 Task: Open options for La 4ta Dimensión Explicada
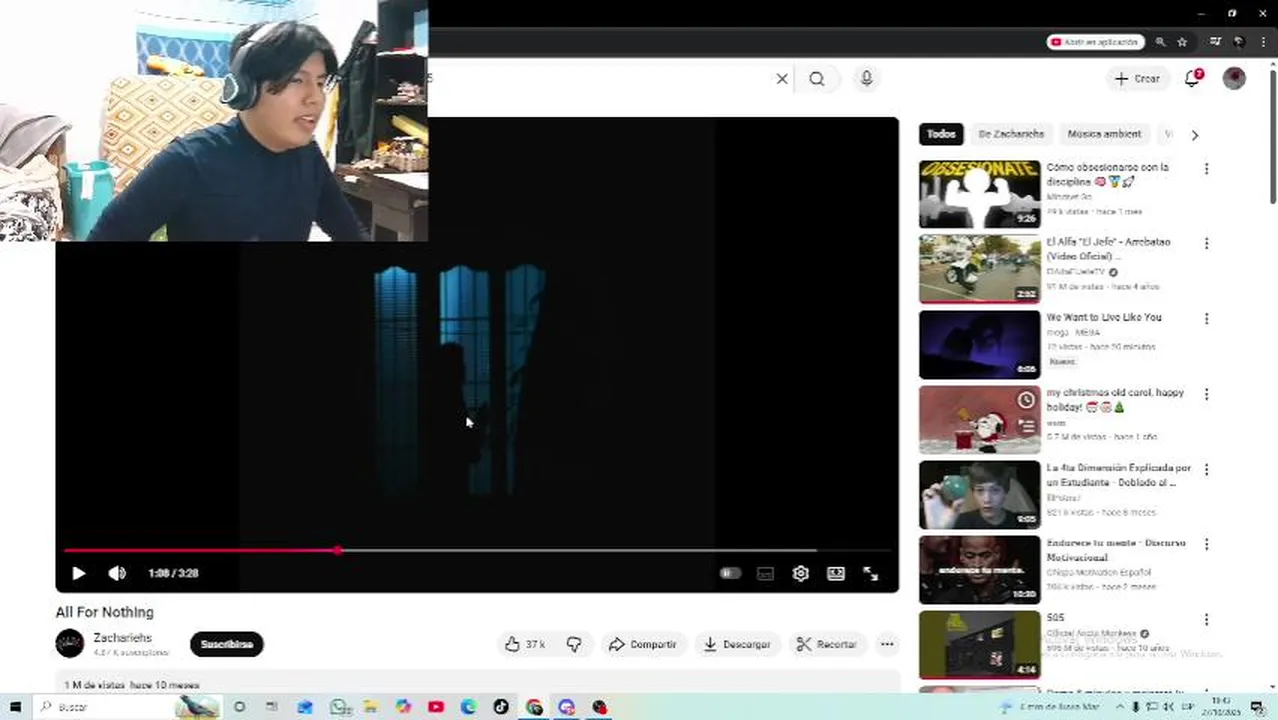click(1206, 469)
